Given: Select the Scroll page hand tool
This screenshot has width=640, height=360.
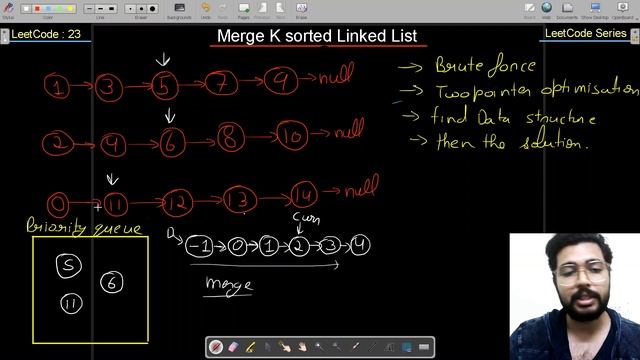Looking at the screenshot, I should 302,347.
